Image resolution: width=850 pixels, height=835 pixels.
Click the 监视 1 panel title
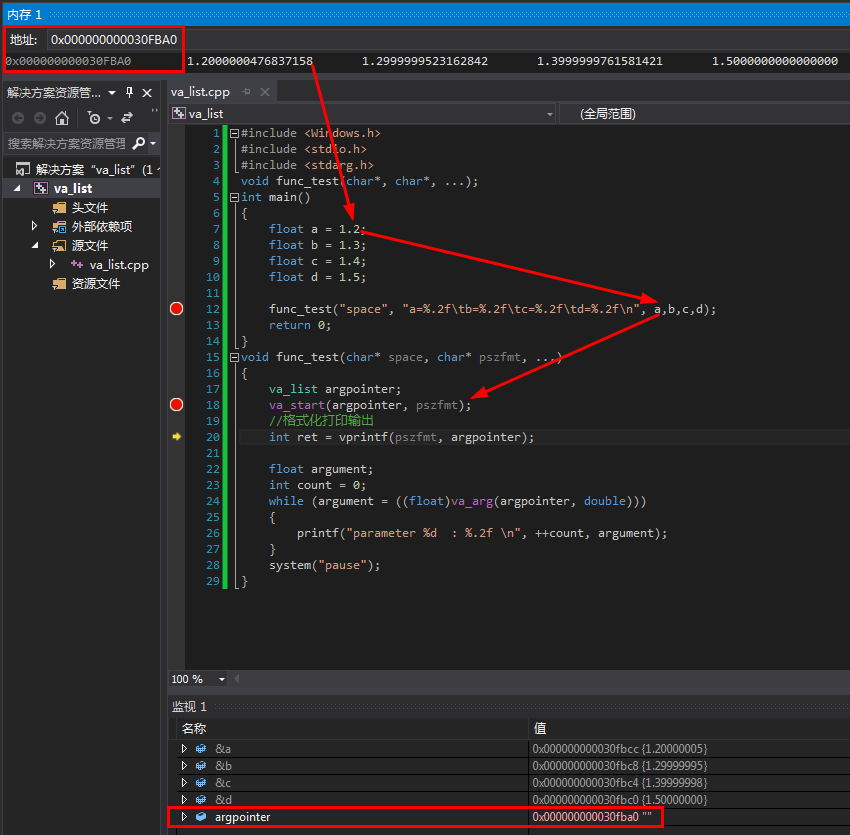189,706
